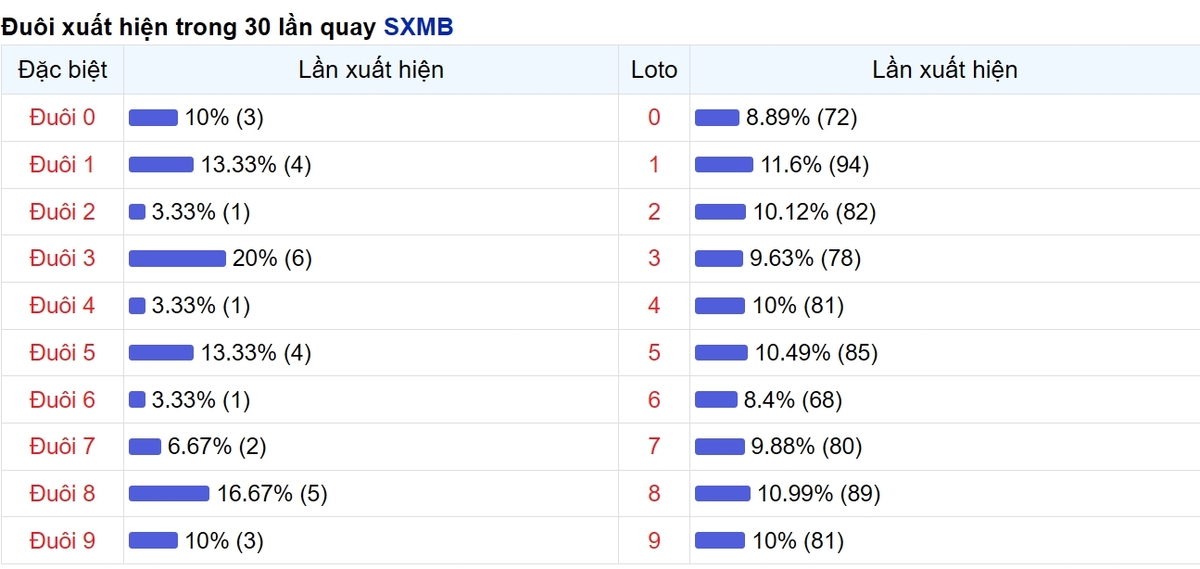Click the 8.89% (72) value text
This screenshot has width=1200, height=569.
[x=802, y=118]
